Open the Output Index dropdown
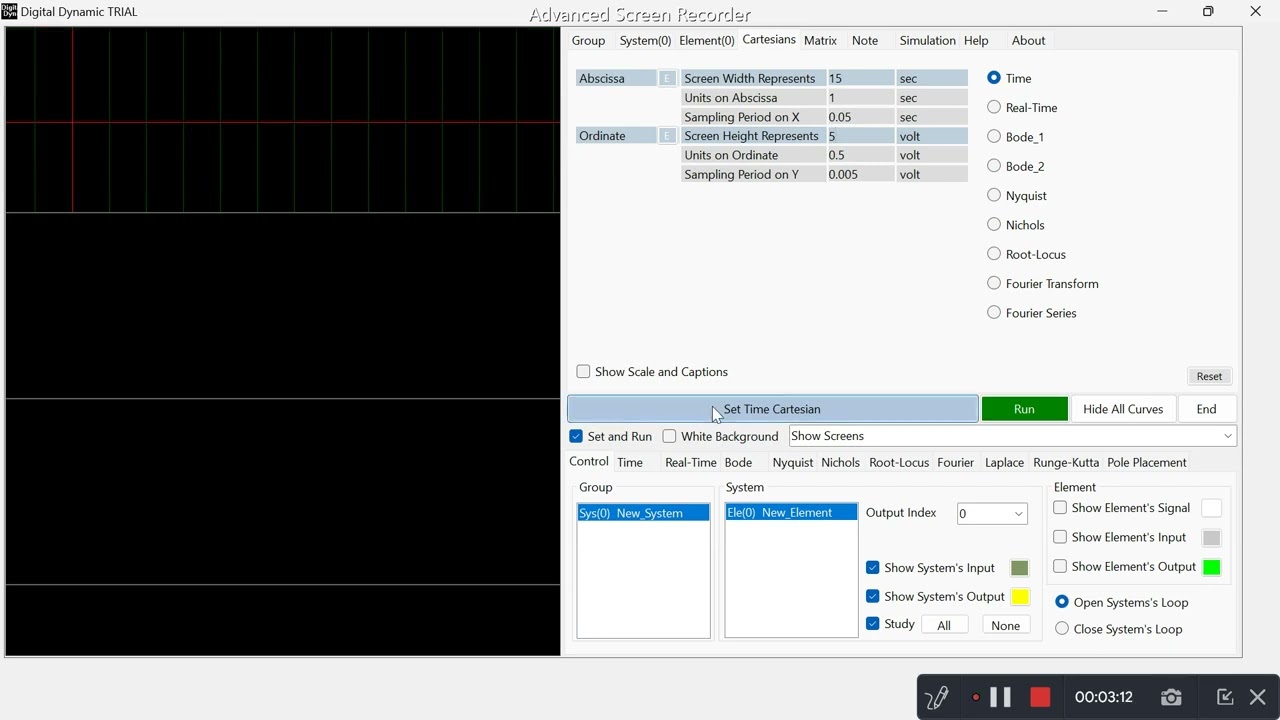Screen dimensions: 1280x720 [x=992, y=513]
